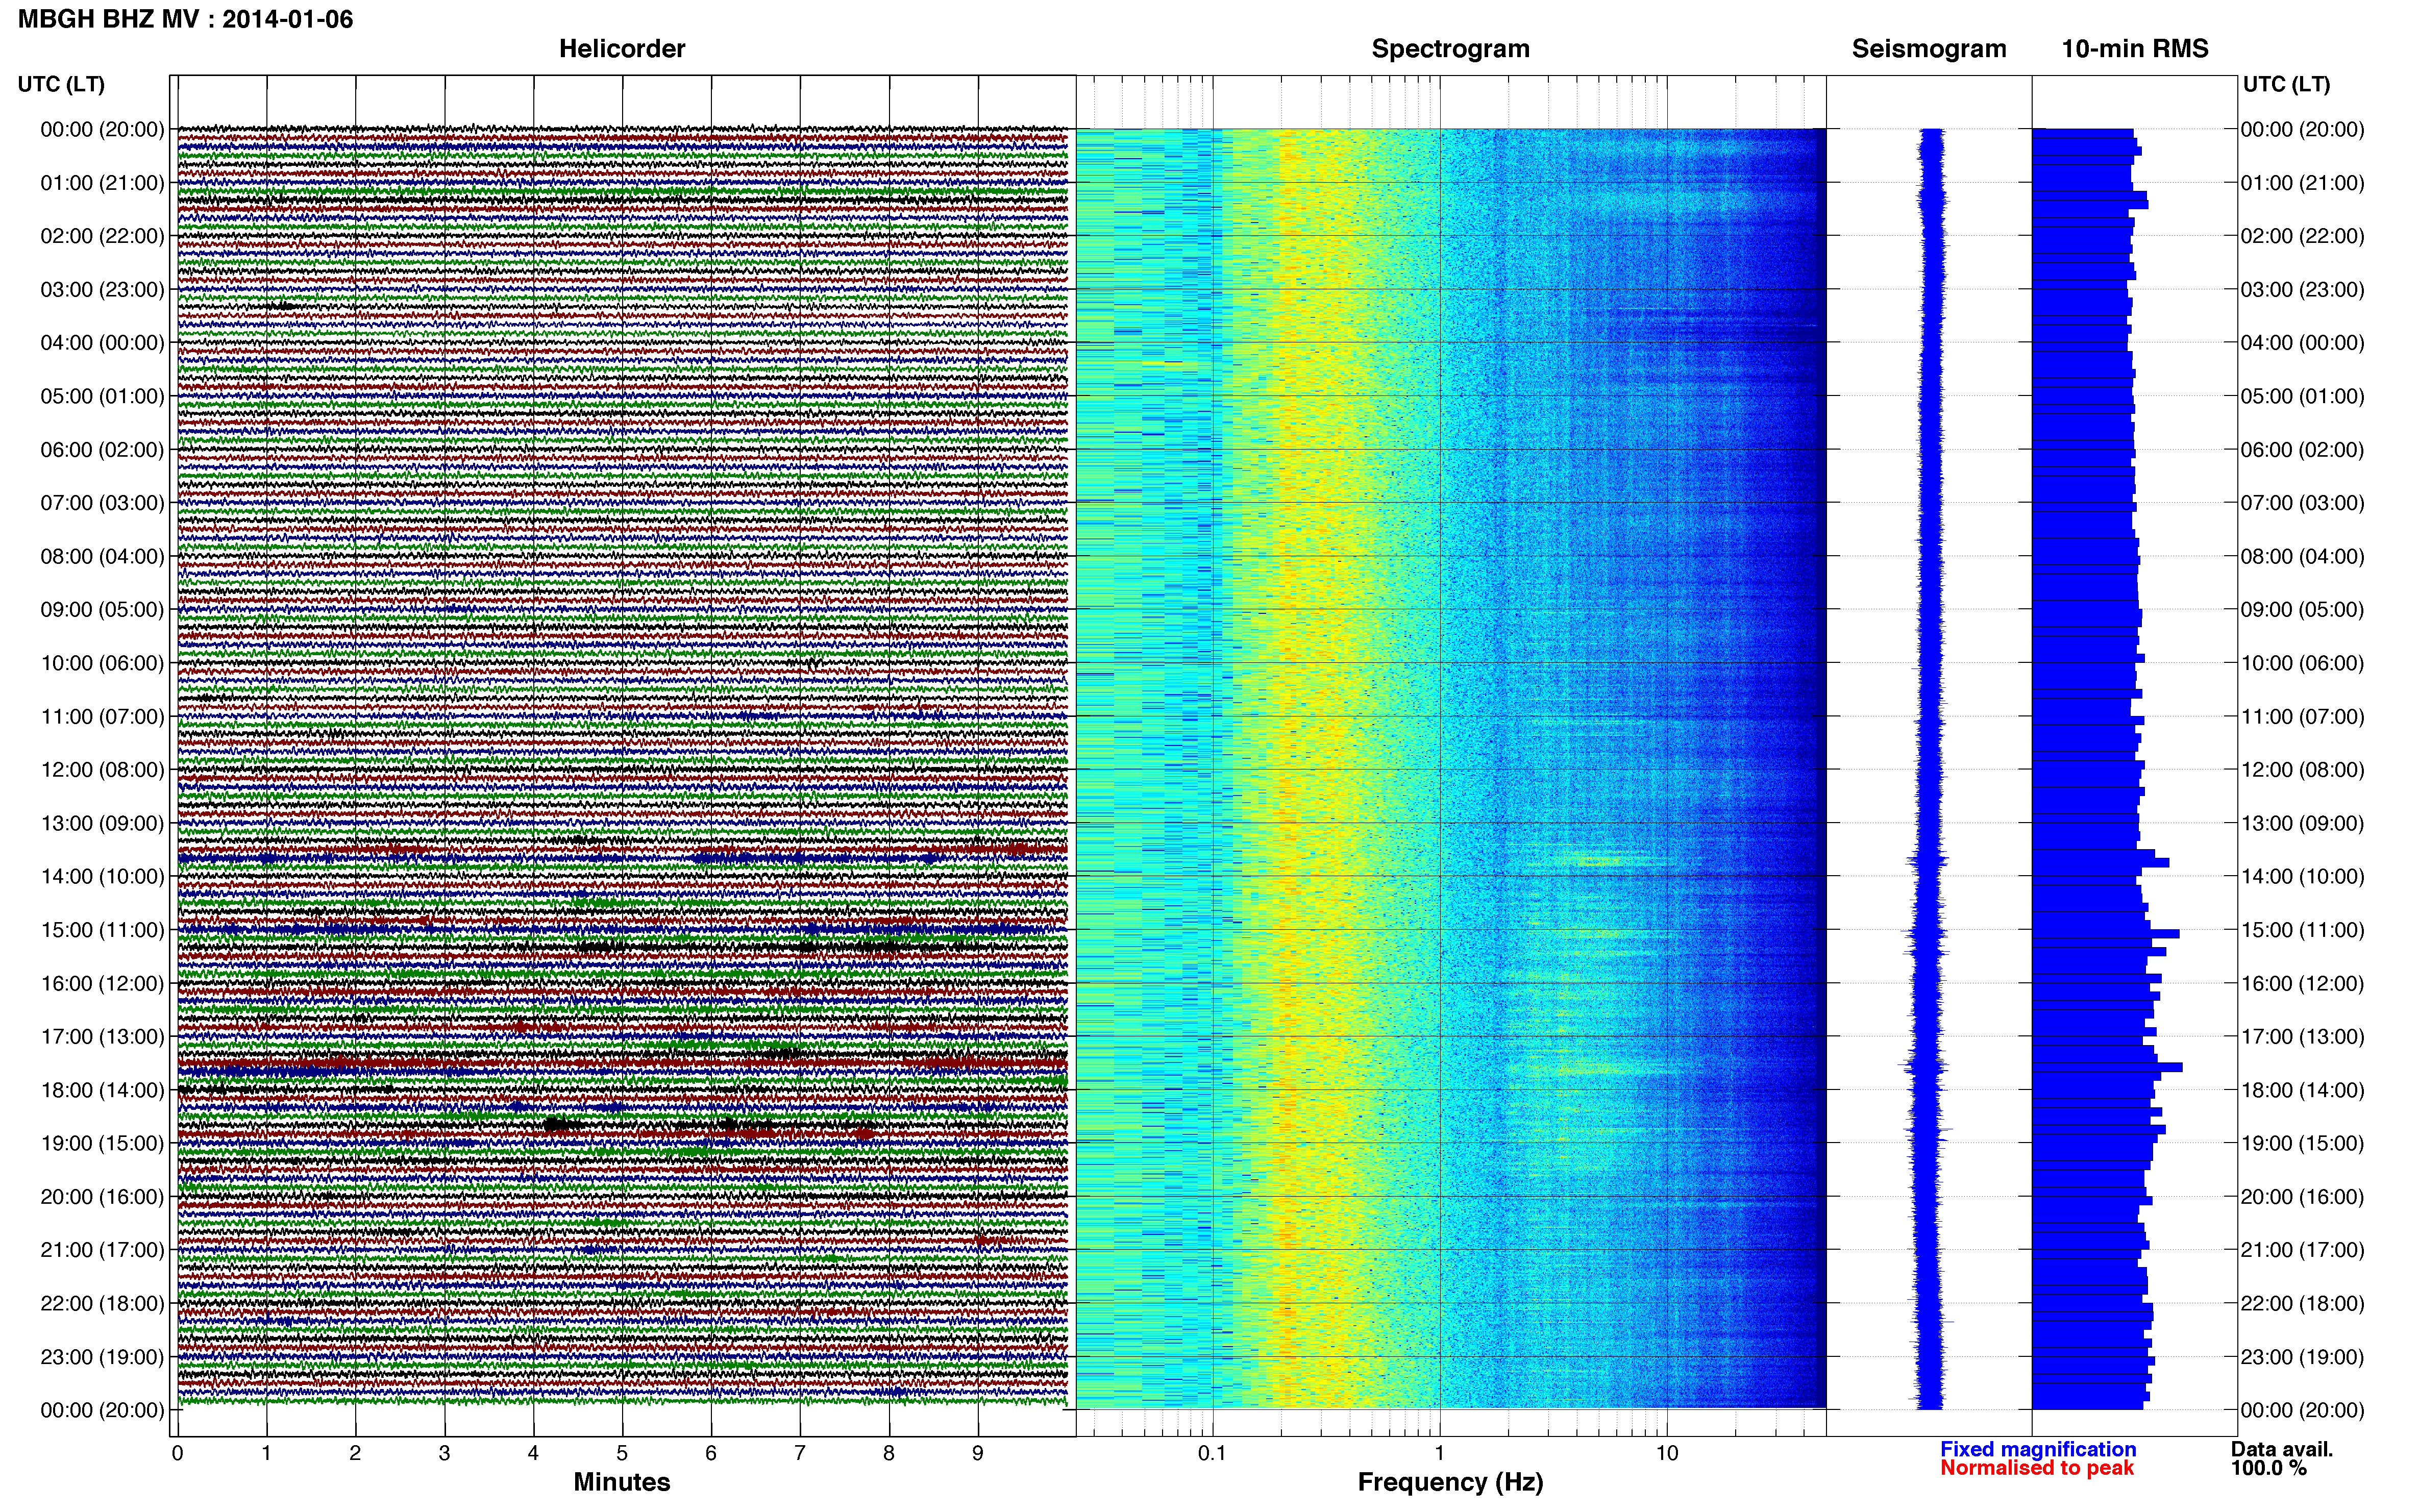
Task: Click right time label 18:00 (14:00)
Action: click(x=2302, y=1090)
